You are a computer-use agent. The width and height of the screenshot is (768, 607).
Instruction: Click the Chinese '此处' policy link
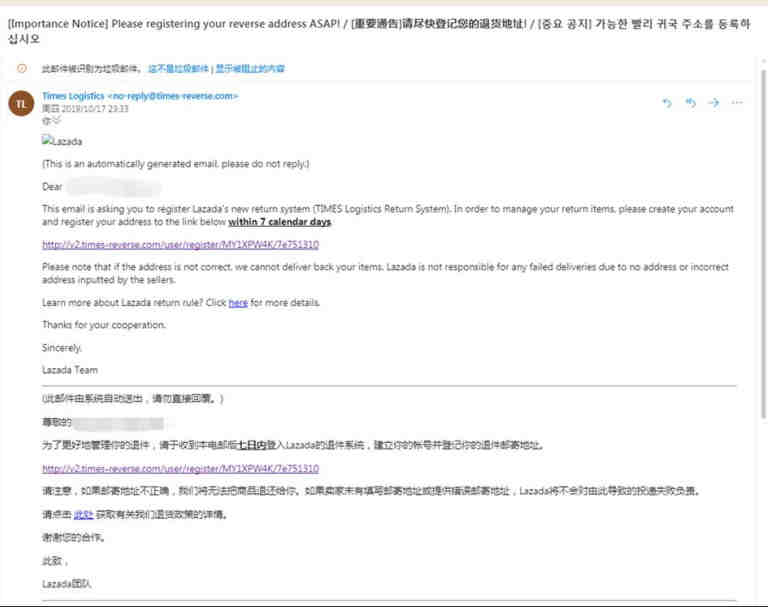[x=83, y=514]
